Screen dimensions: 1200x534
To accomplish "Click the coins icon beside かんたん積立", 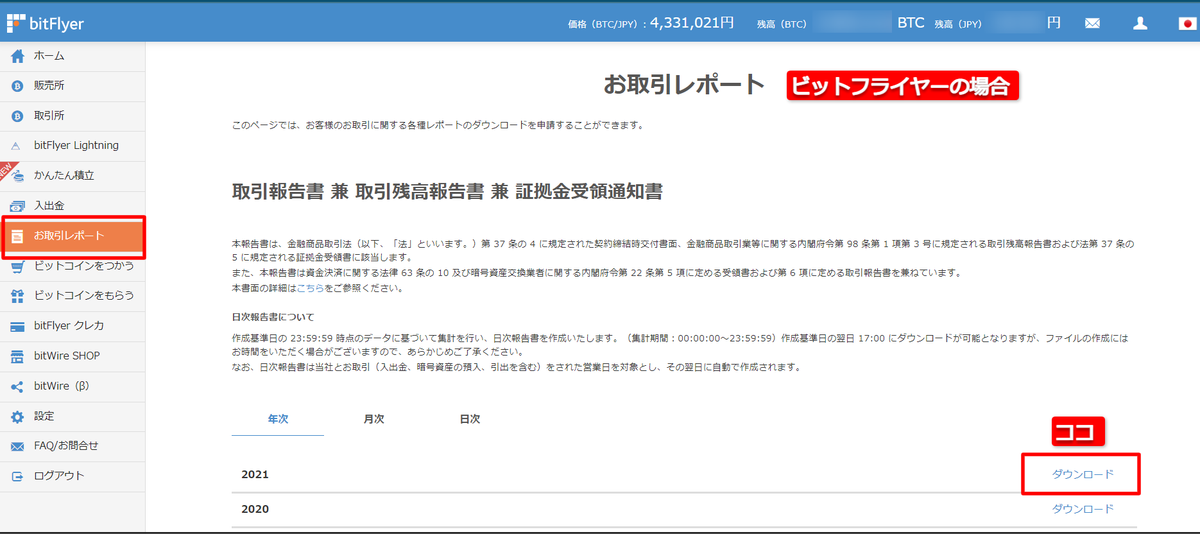I will pyautogui.click(x=17, y=176).
